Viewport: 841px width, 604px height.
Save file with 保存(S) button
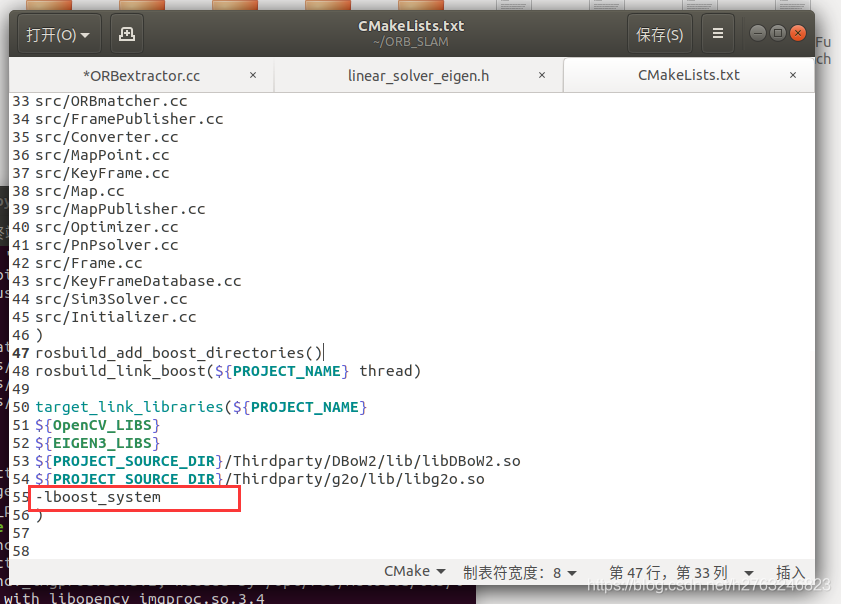pos(660,34)
